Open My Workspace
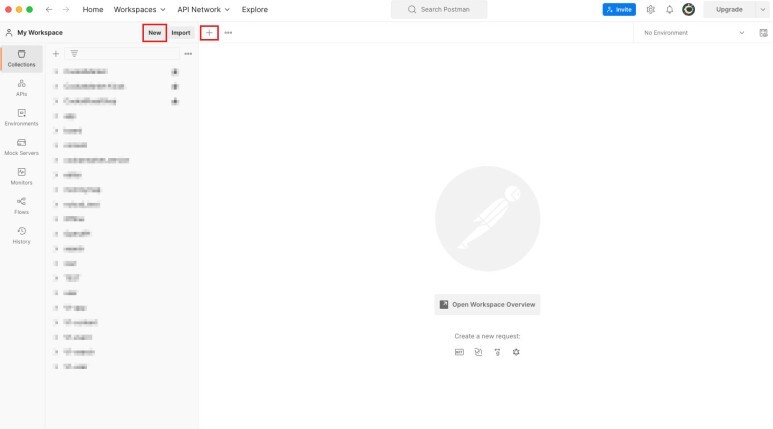 (x=34, y=33)
